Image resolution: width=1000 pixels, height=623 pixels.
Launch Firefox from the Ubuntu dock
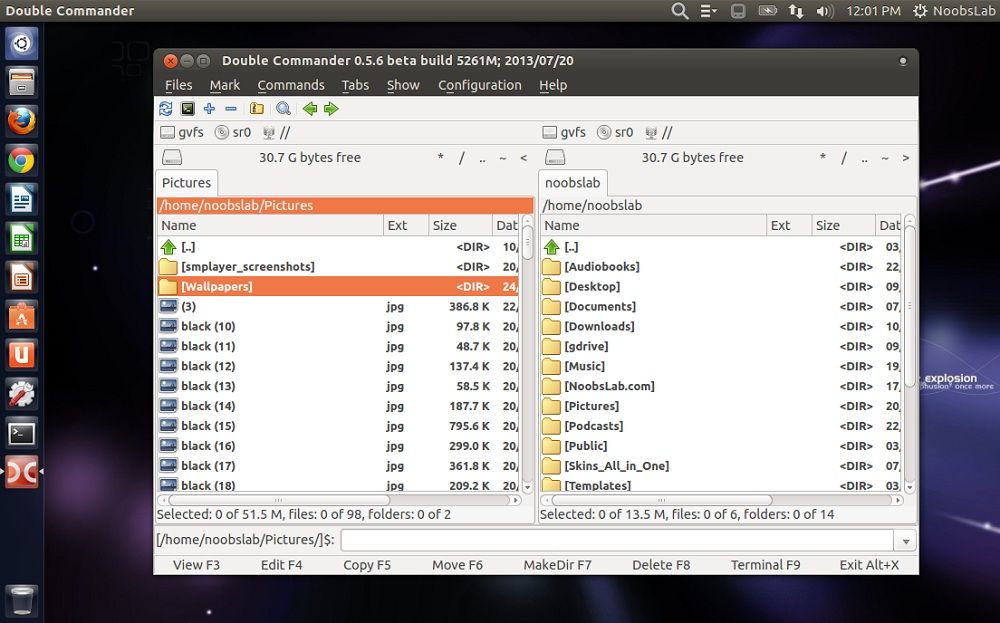21,120
